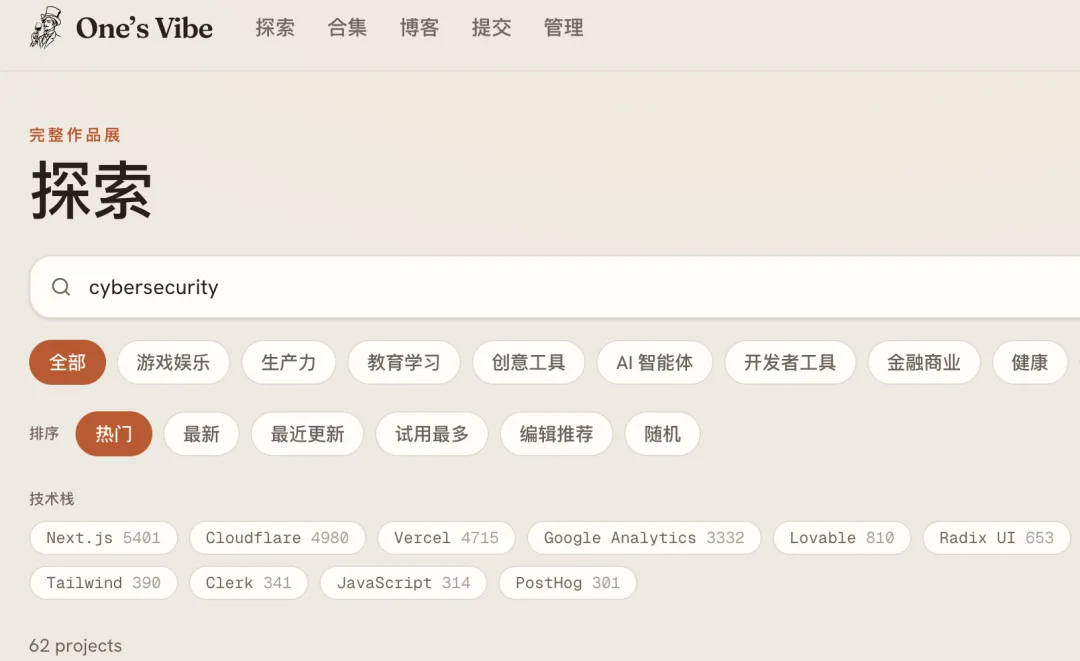Click the 完整作品展 subtitle text
This screenshot has width=1080, height=661.
click(75, 135)
